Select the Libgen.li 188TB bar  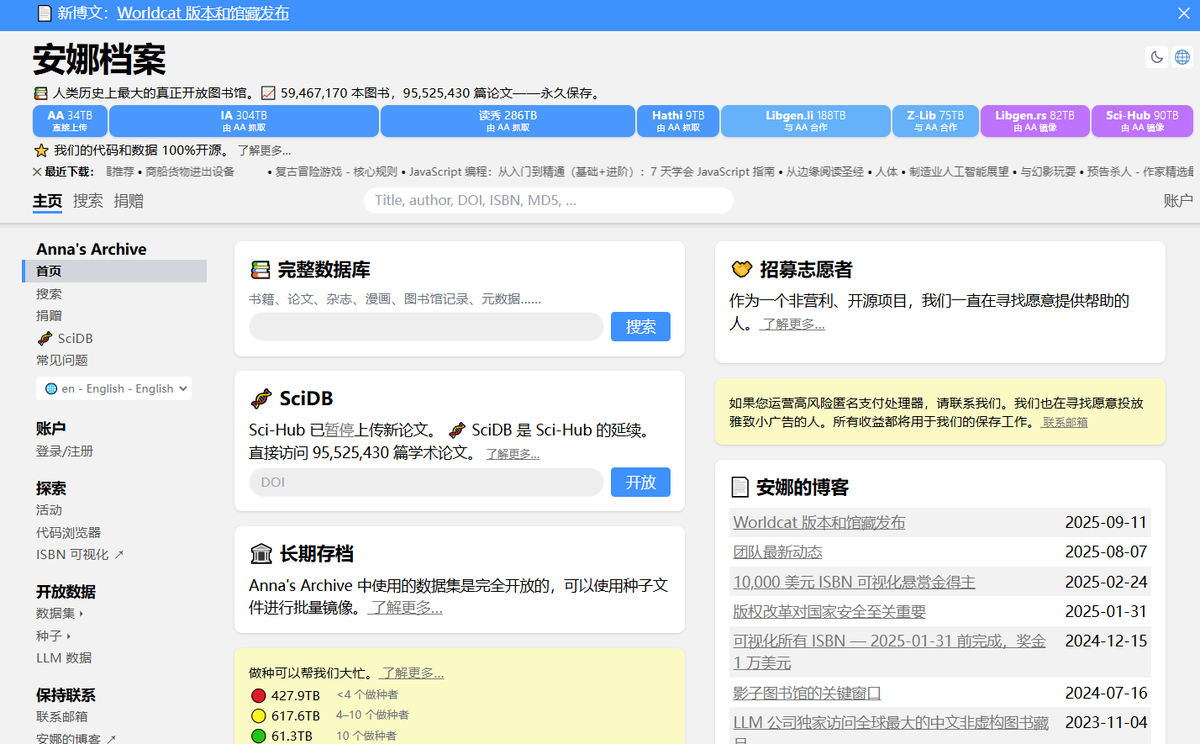coord(806,121)
